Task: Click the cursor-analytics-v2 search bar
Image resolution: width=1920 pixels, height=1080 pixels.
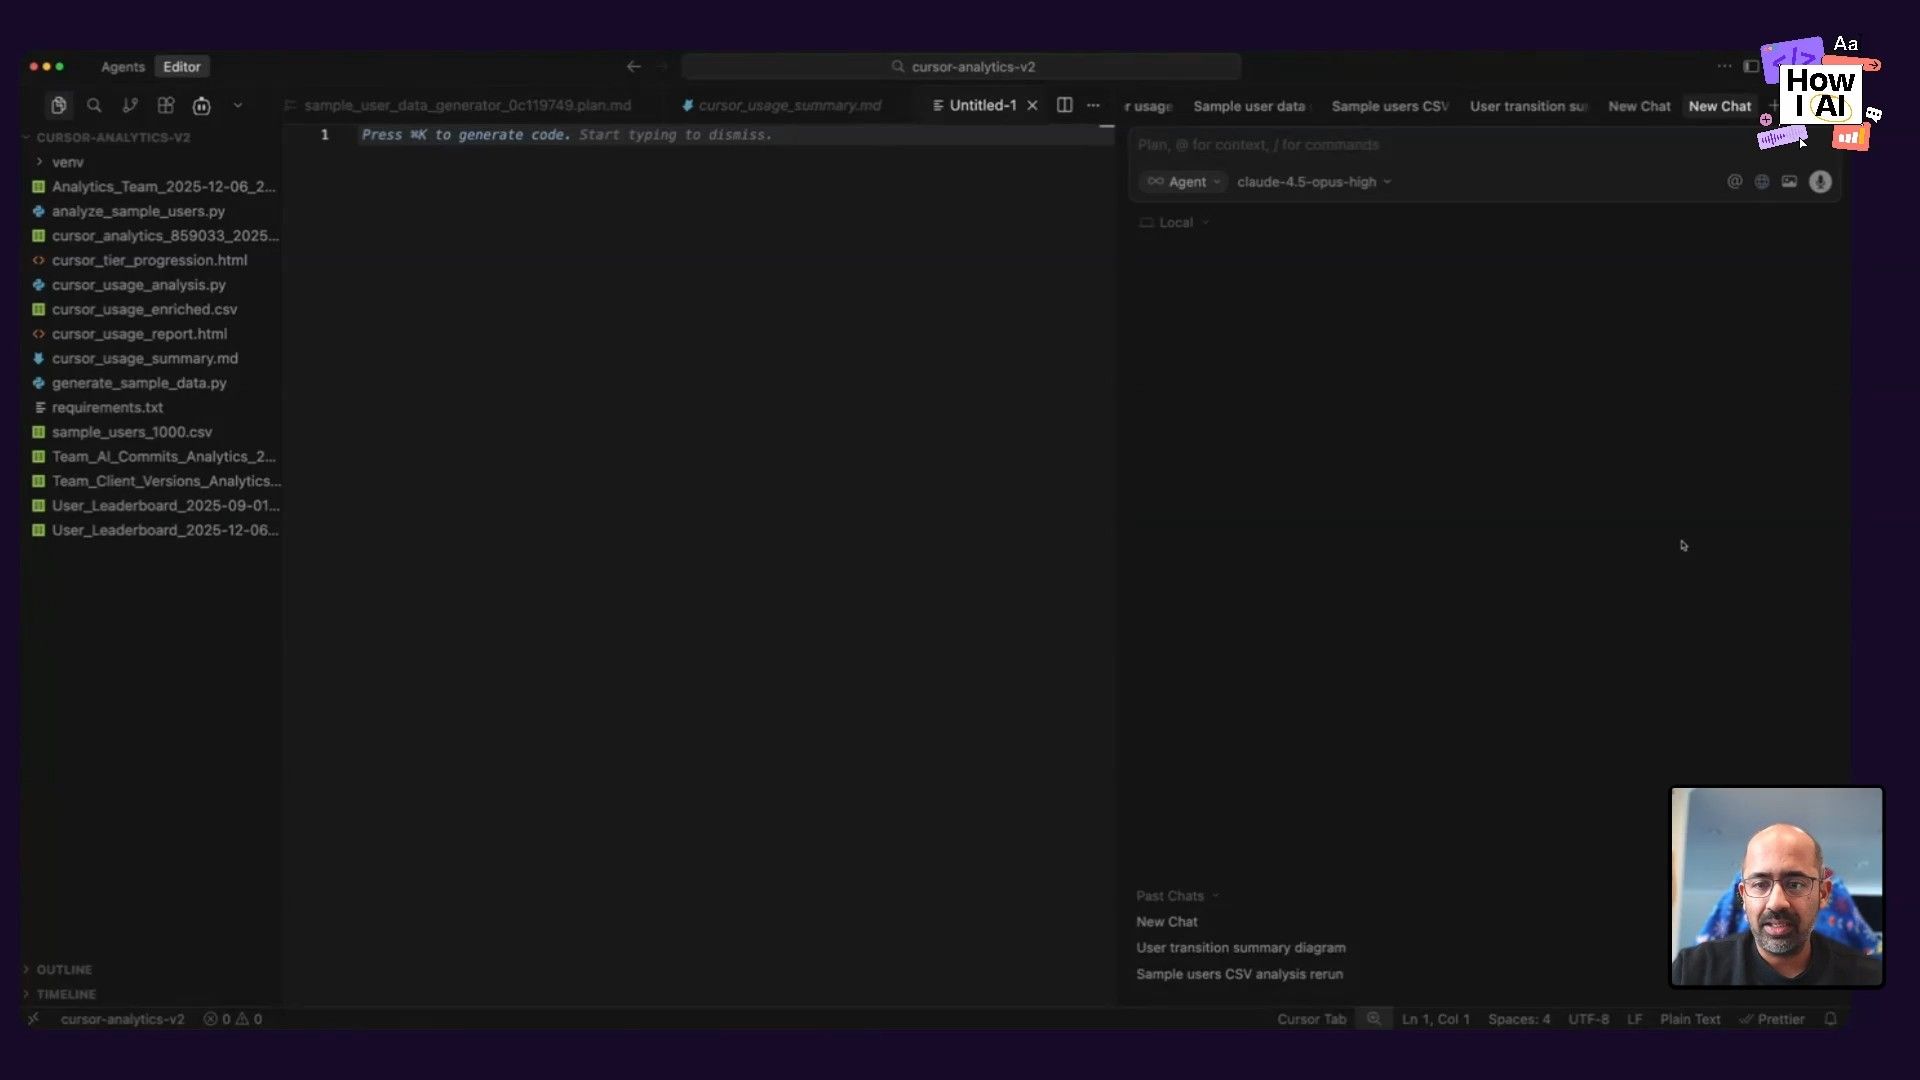Action: [961, 67]
